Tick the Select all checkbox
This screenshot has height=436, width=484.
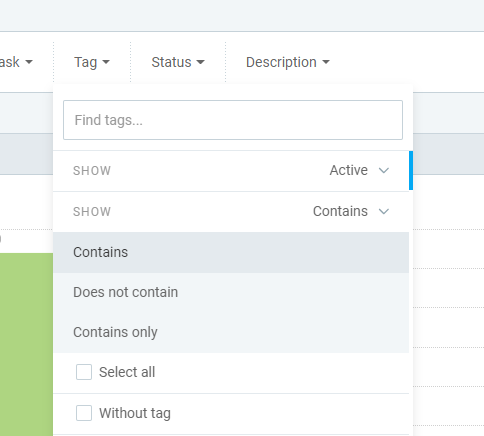click(84, 372)
